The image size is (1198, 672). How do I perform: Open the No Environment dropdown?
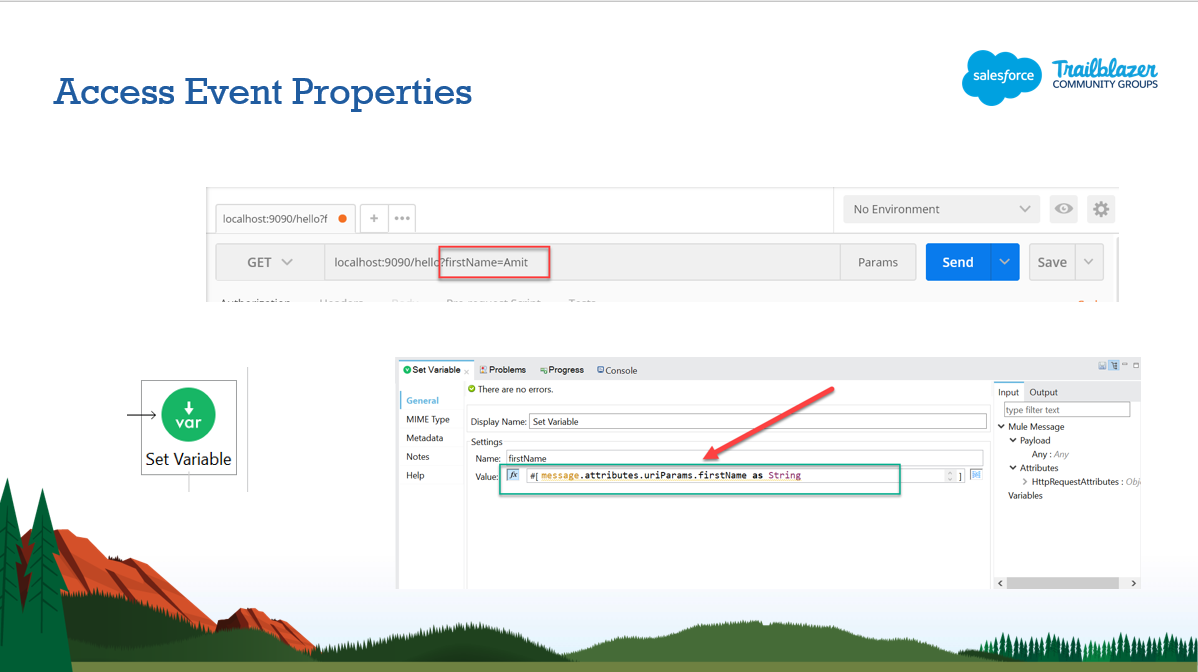pyautogui.click(x=940, y=209)
